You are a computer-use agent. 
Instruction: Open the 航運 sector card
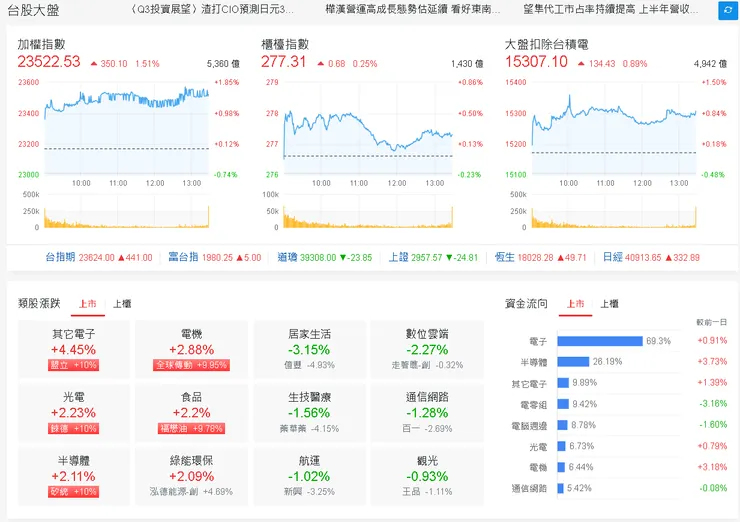pyautogui.click(x=310, y=476)
